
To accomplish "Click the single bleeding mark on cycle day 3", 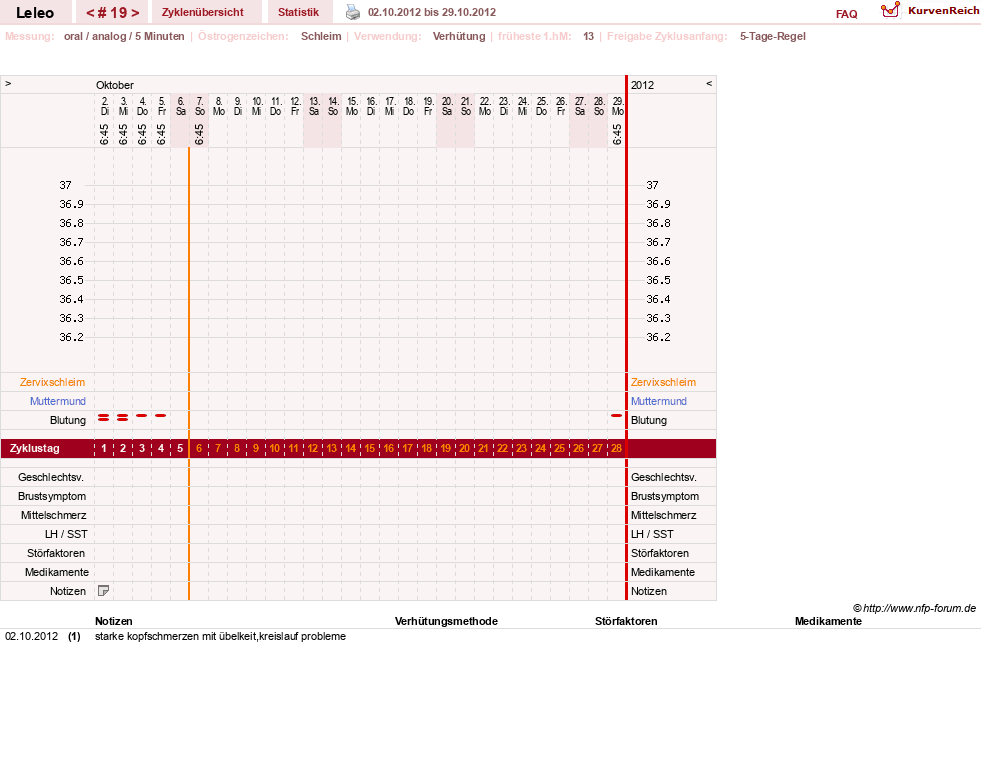I will (x=142, y=415).
